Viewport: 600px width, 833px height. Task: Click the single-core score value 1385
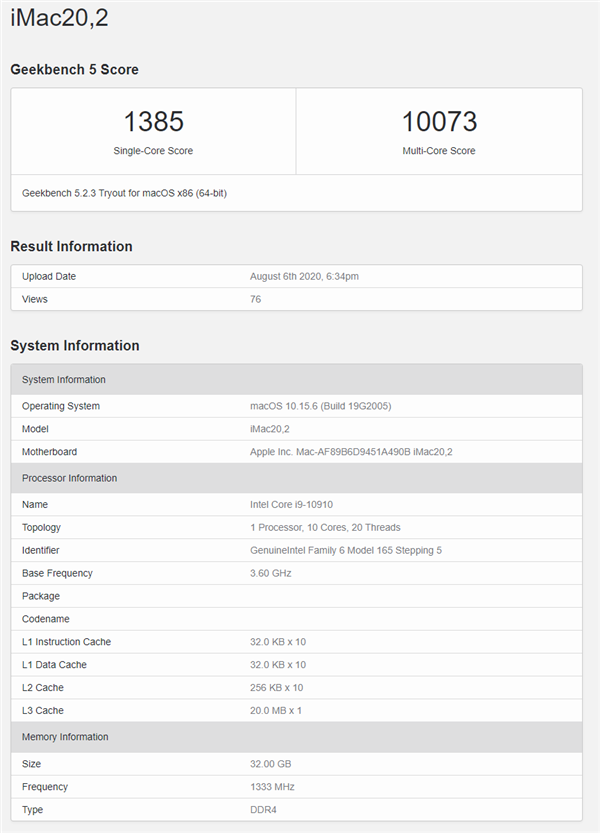(x=154, y=122)
